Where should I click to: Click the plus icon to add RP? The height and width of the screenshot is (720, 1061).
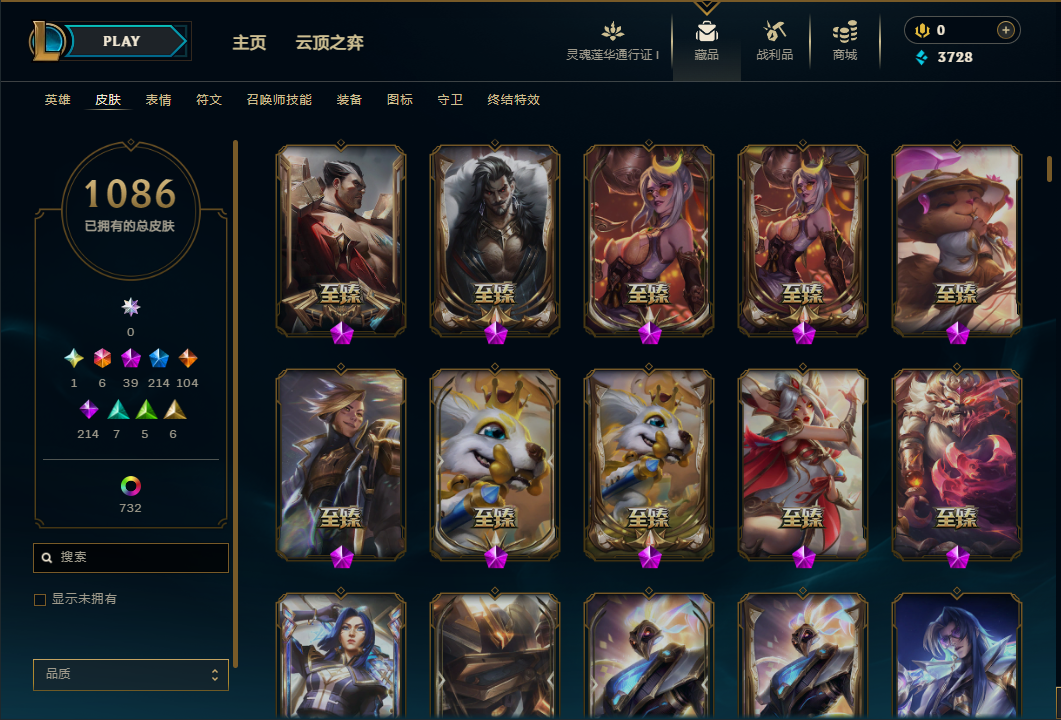pyautogui.click(x=1006, y=30)
